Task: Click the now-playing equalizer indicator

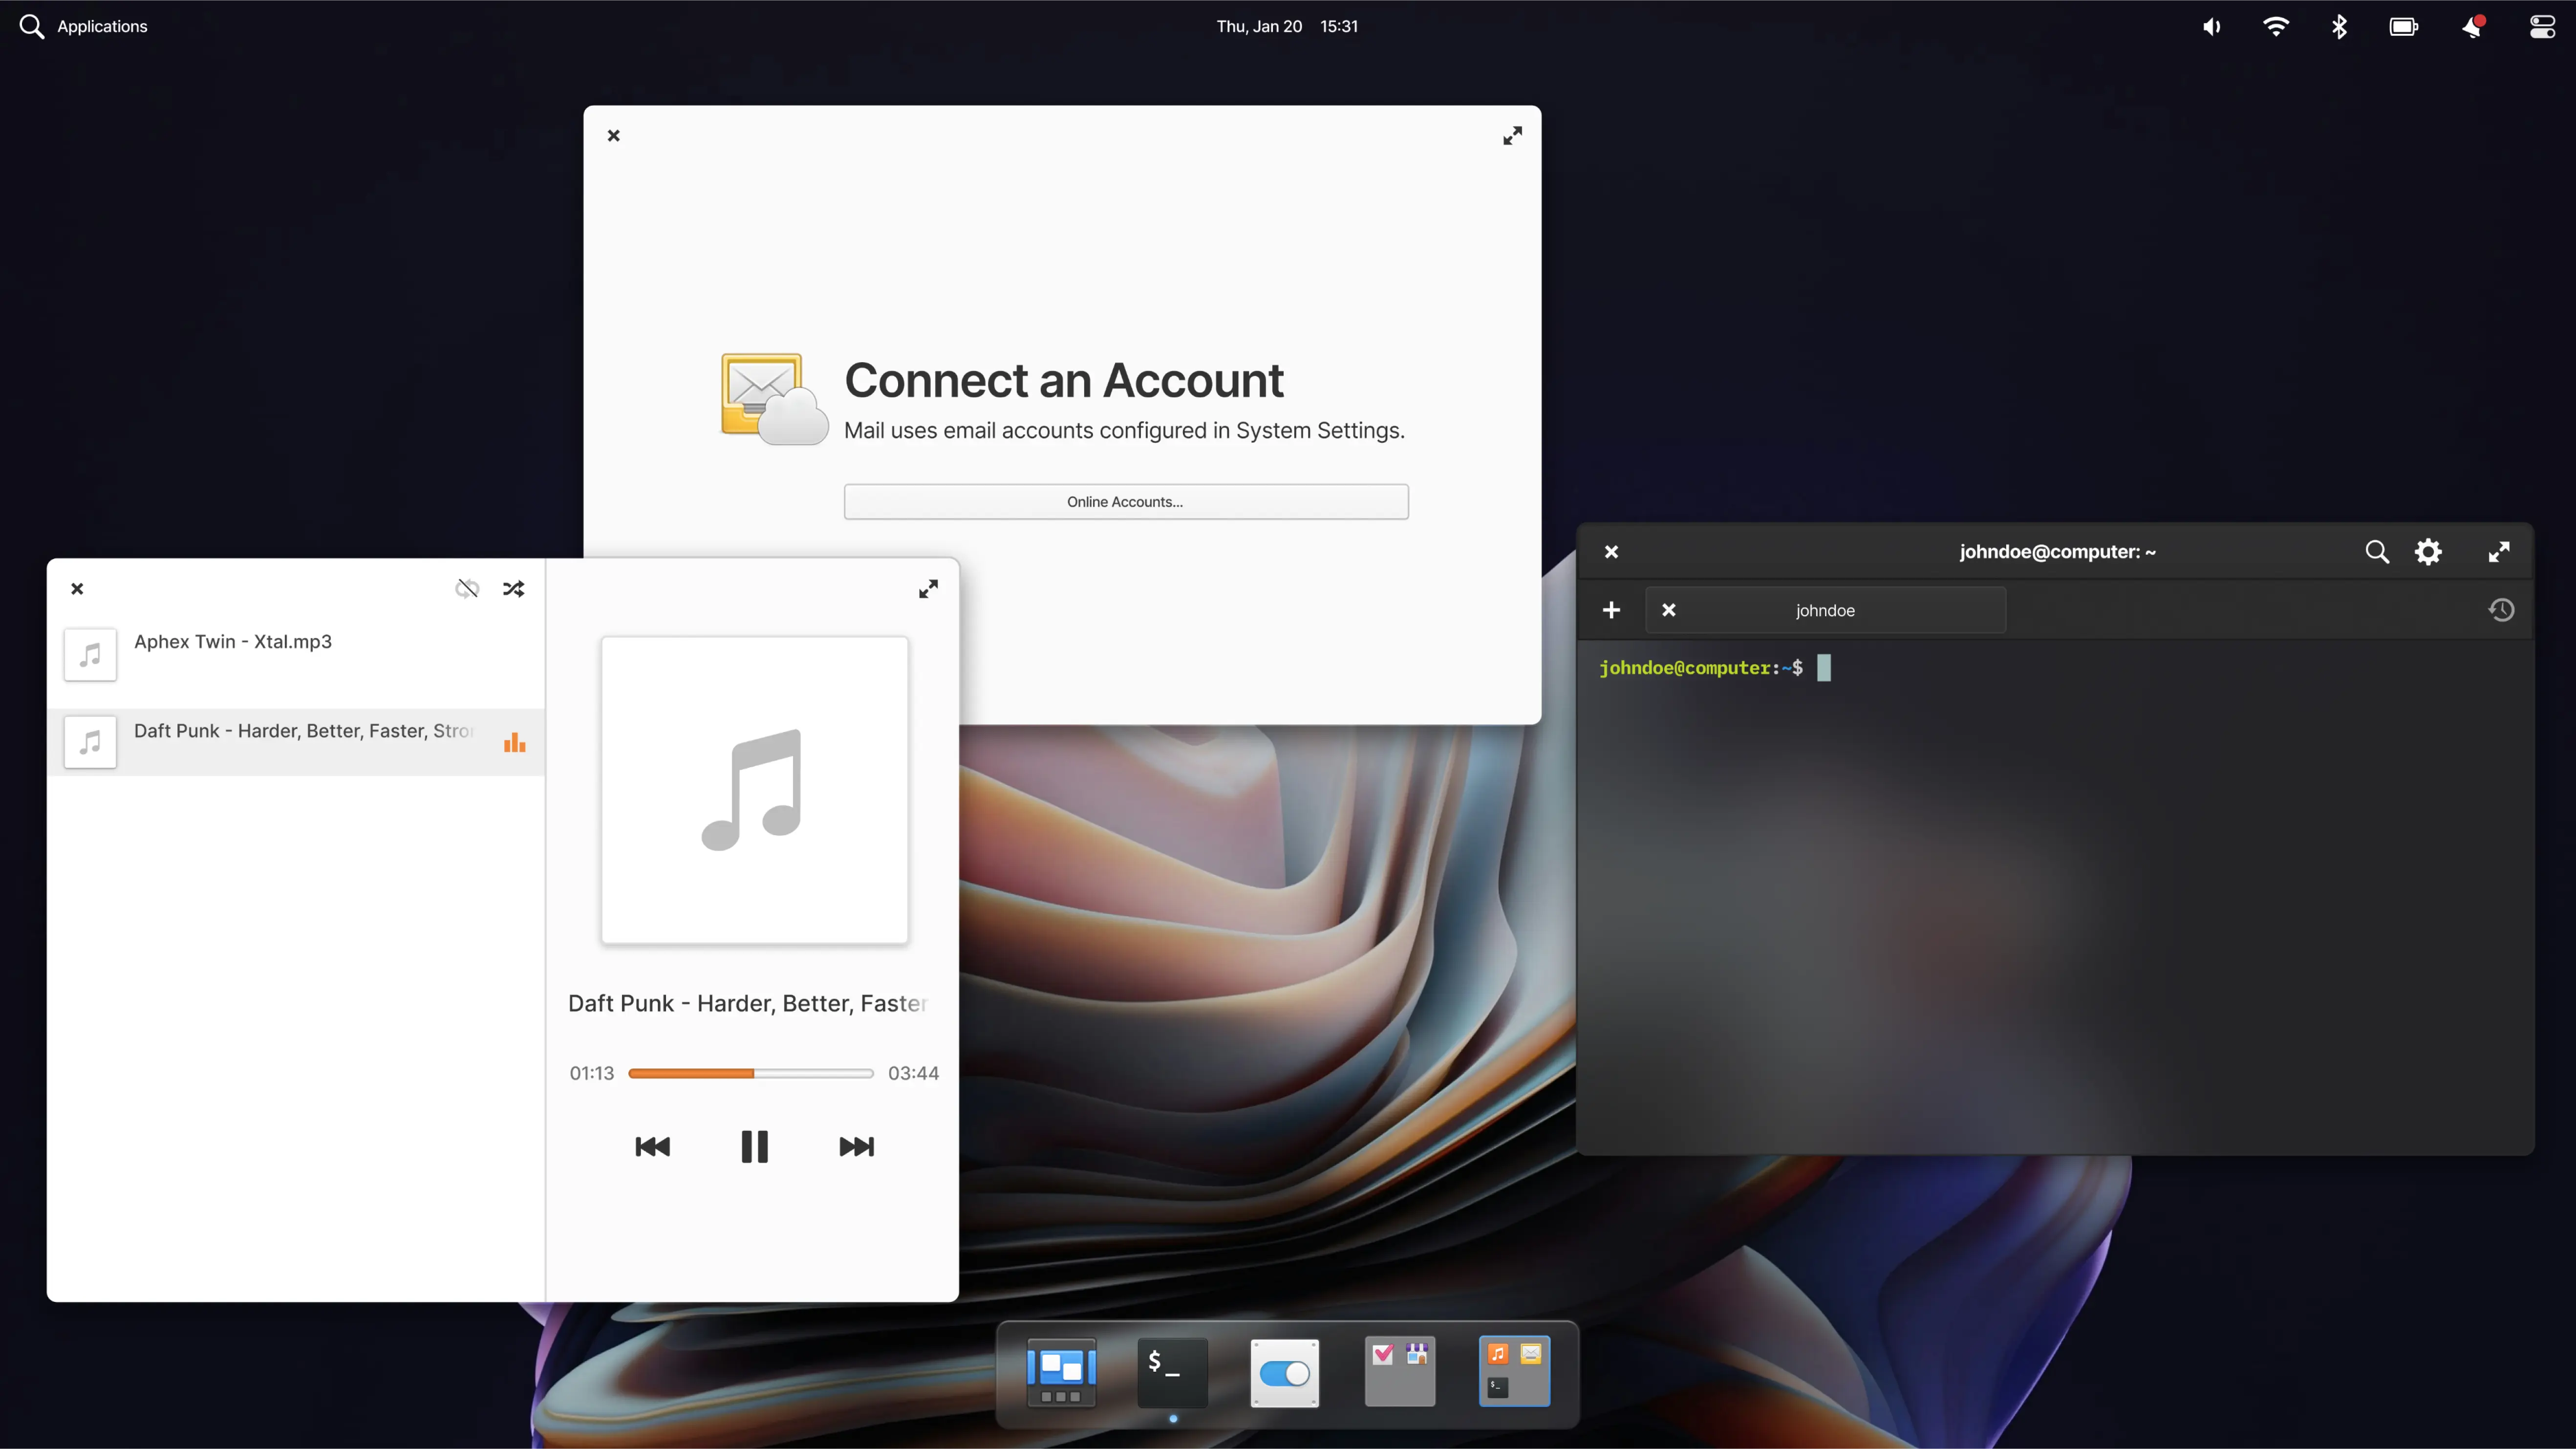Action: click(x=515, y=742)
